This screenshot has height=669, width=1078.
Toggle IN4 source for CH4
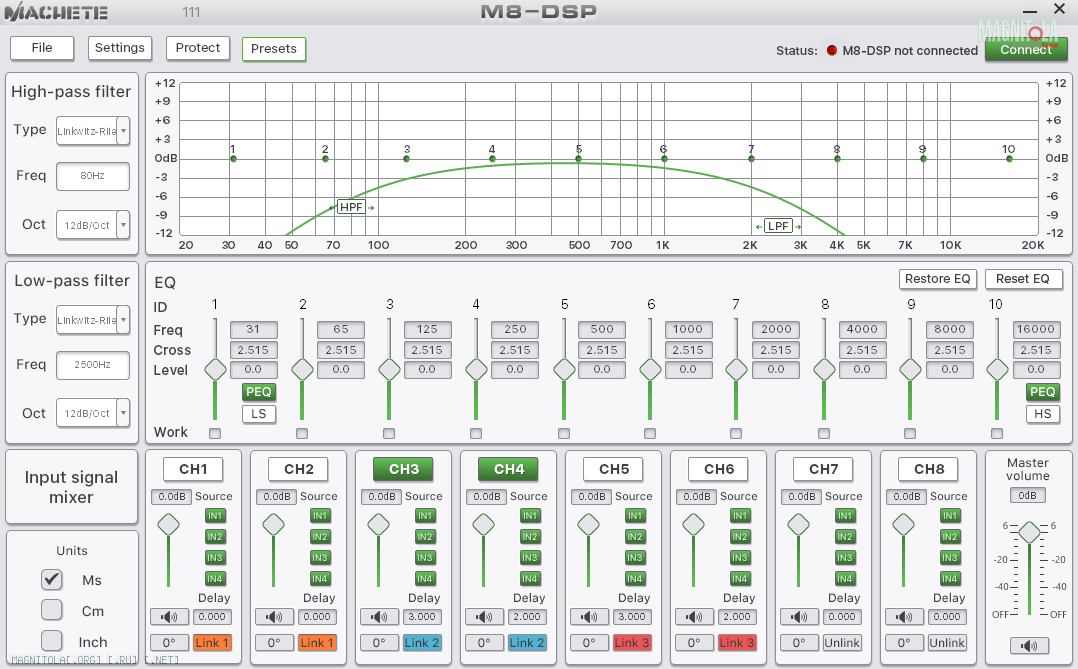click(x=530, y=578)
